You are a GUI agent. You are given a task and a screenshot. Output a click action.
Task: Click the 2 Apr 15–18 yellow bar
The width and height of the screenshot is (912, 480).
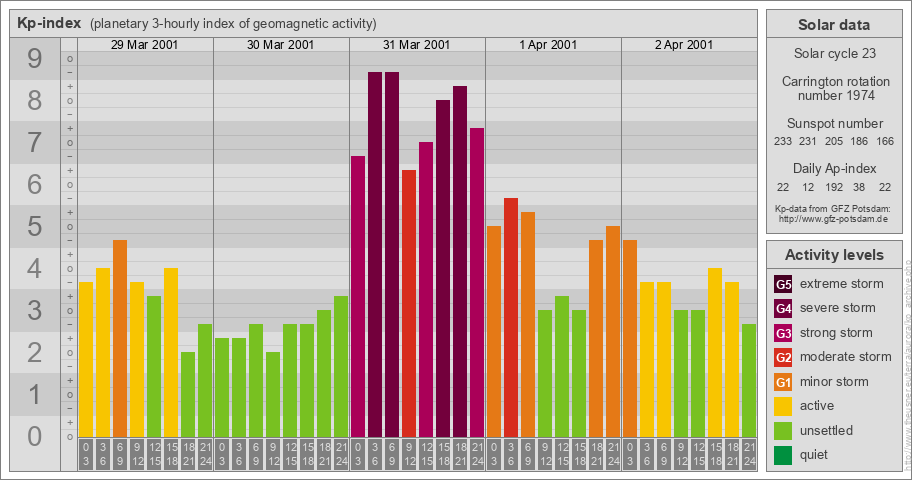coord(715,353)
